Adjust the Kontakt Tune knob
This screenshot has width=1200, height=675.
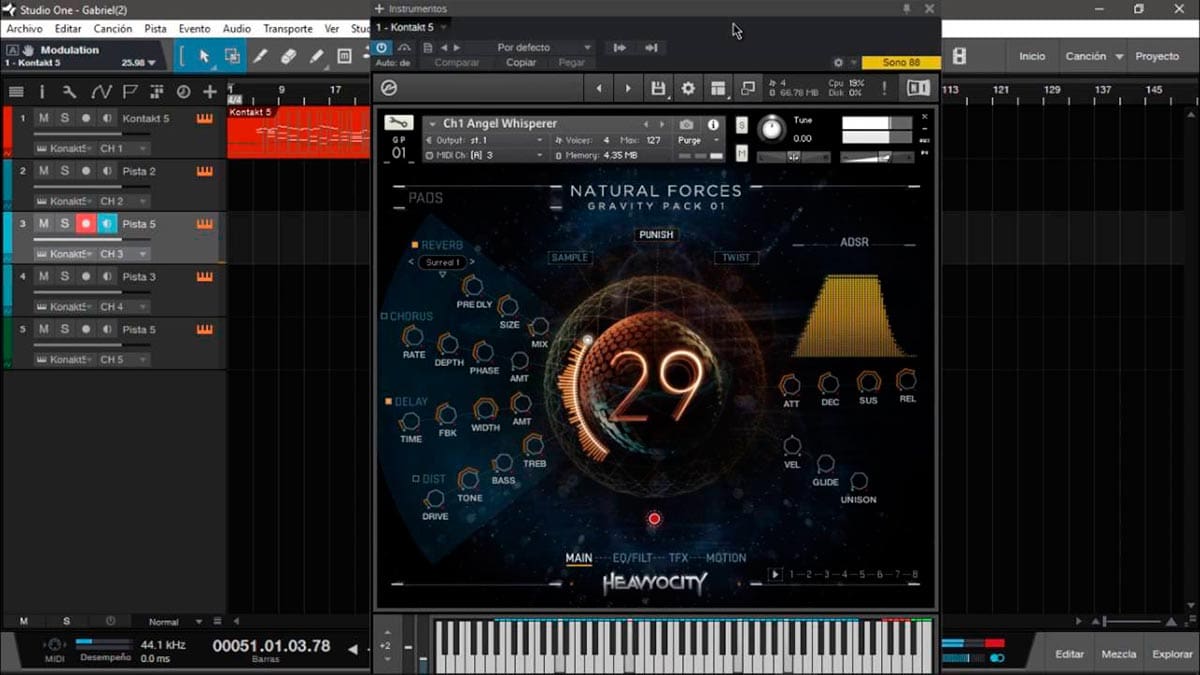click(771, 129)
